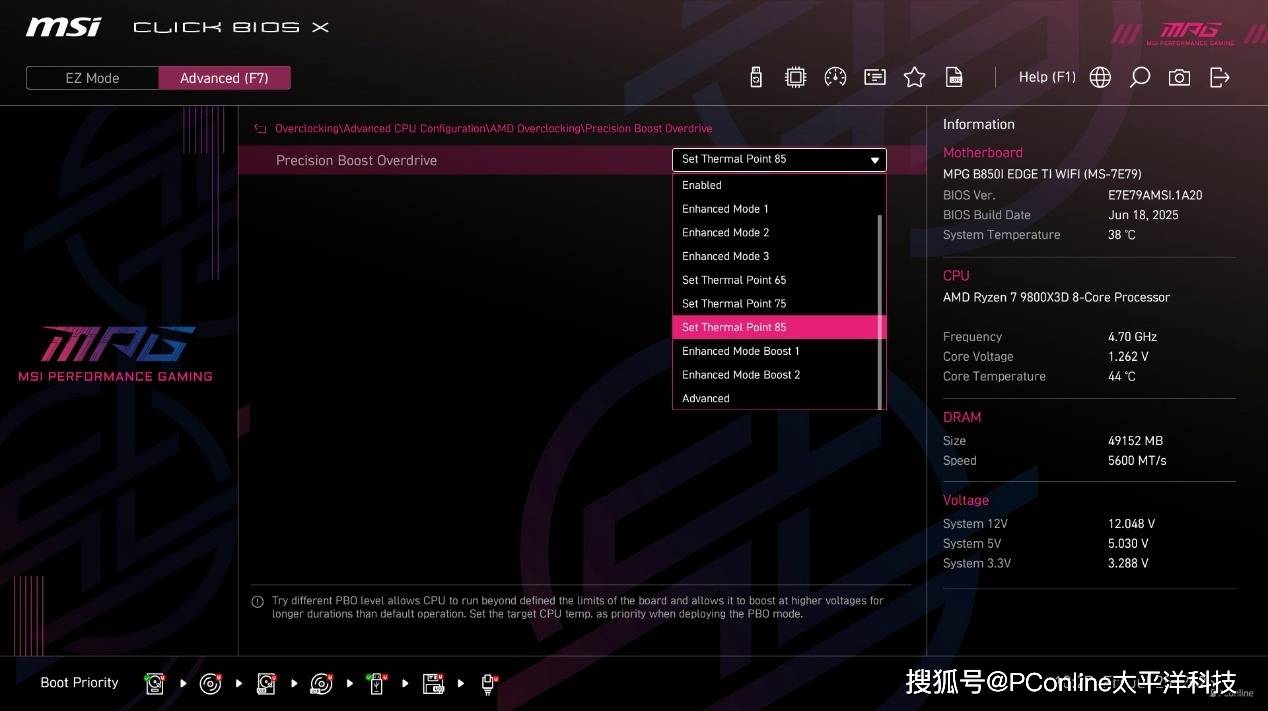Select the USB floppy boot device icon
The image size is (1268, 711).
(x=433, y=683)
